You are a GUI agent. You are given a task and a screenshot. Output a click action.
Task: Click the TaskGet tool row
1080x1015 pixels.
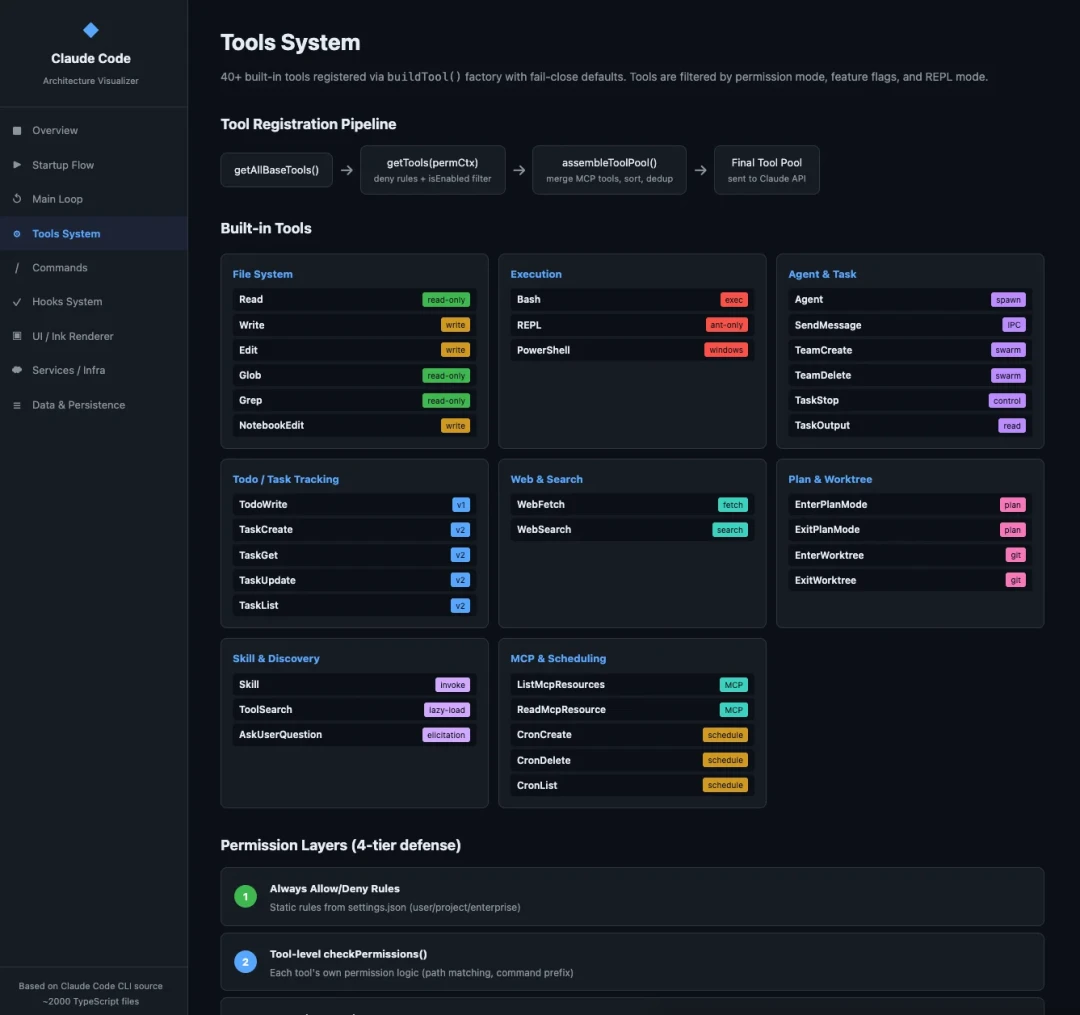pyautogui.click(x=354, y=555)
